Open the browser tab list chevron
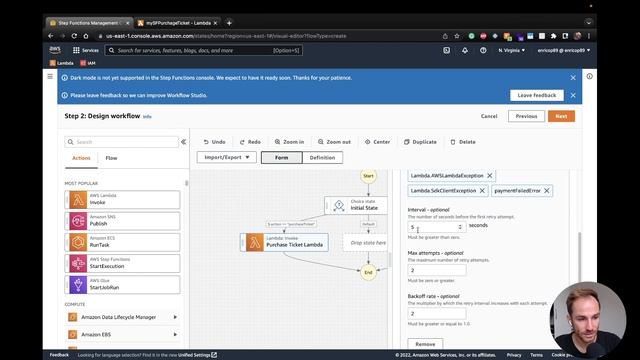The image size is (640, 360). [x=588, y=22]
